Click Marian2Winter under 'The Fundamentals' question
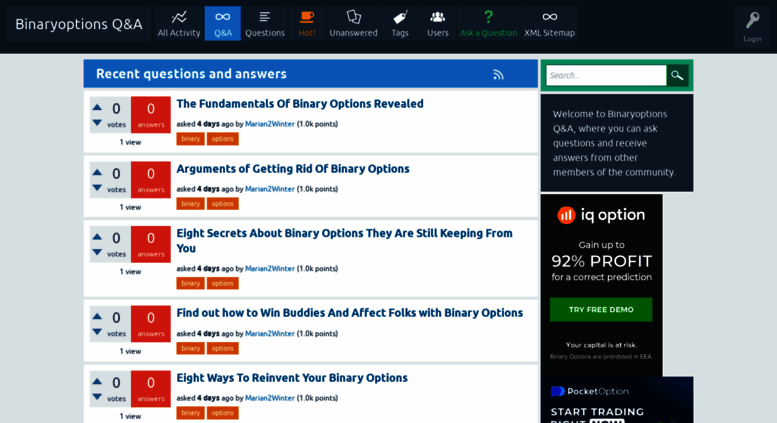This screenshot has width=777, height=423. tap(270, 124)
